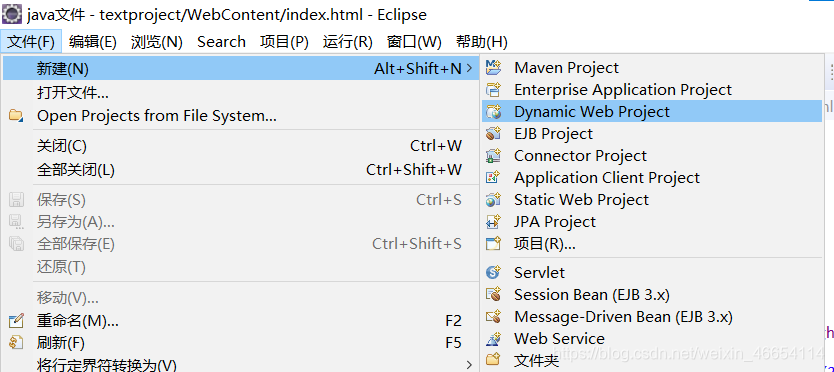834x372 pixels.
Task: Create a new Dynamic Web Project
Action: (652, 112)
